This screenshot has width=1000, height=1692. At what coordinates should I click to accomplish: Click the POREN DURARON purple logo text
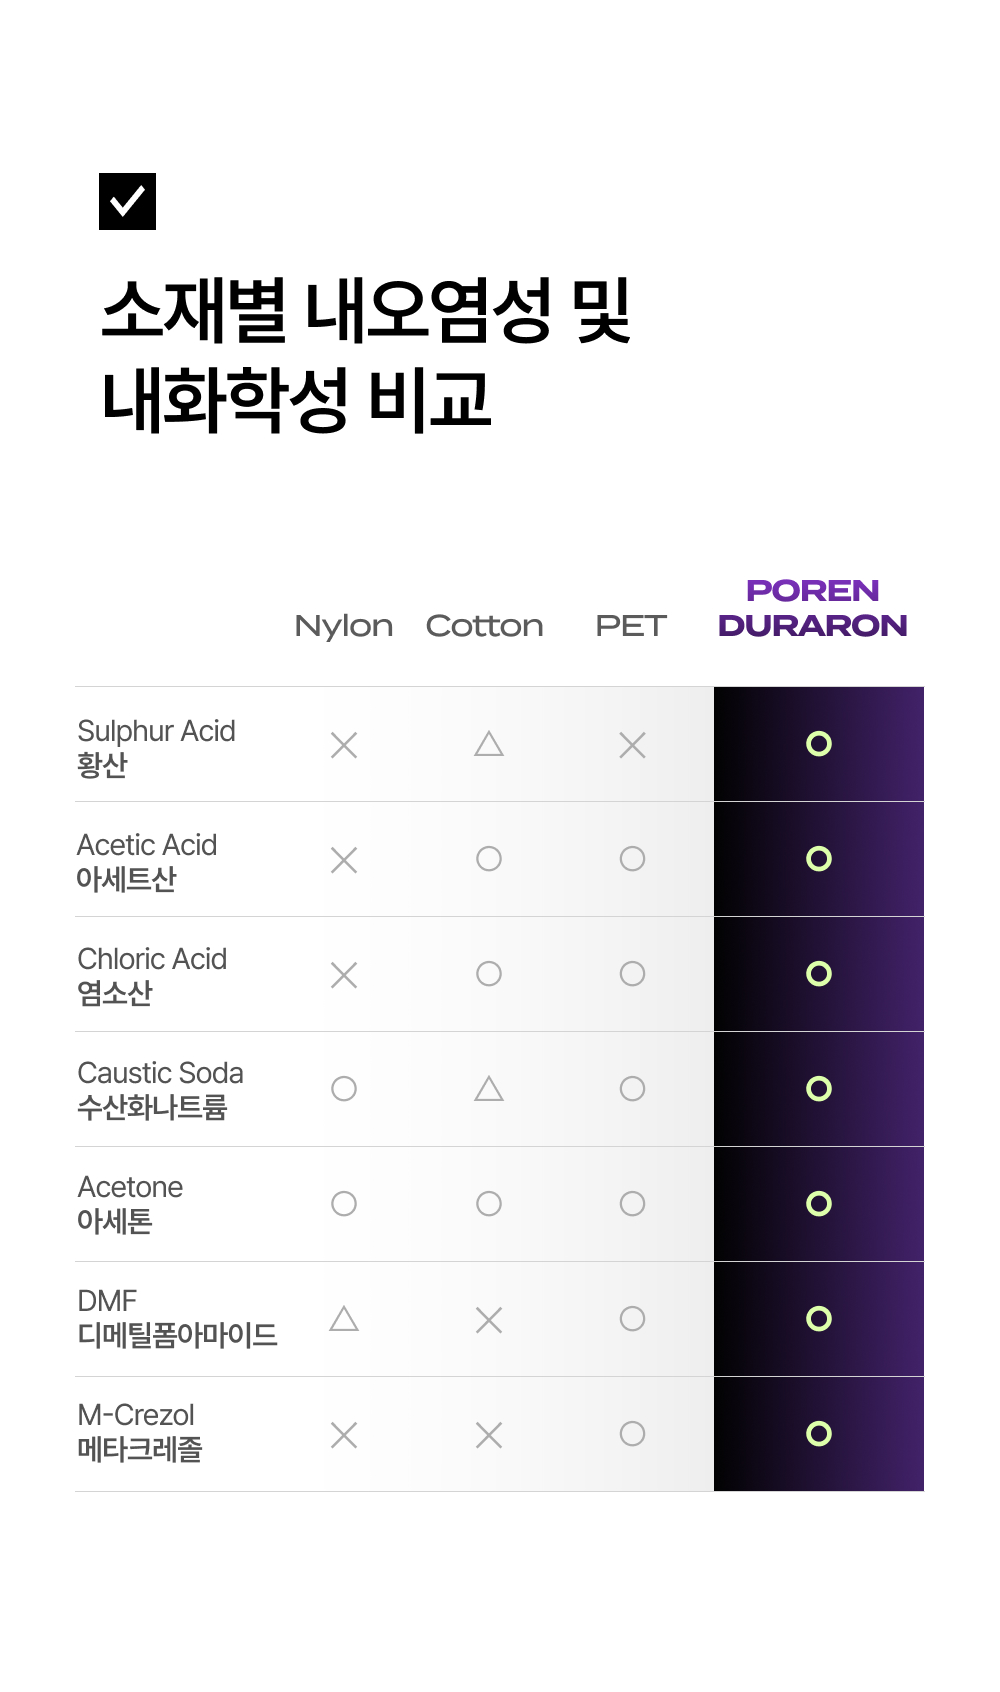813,608
